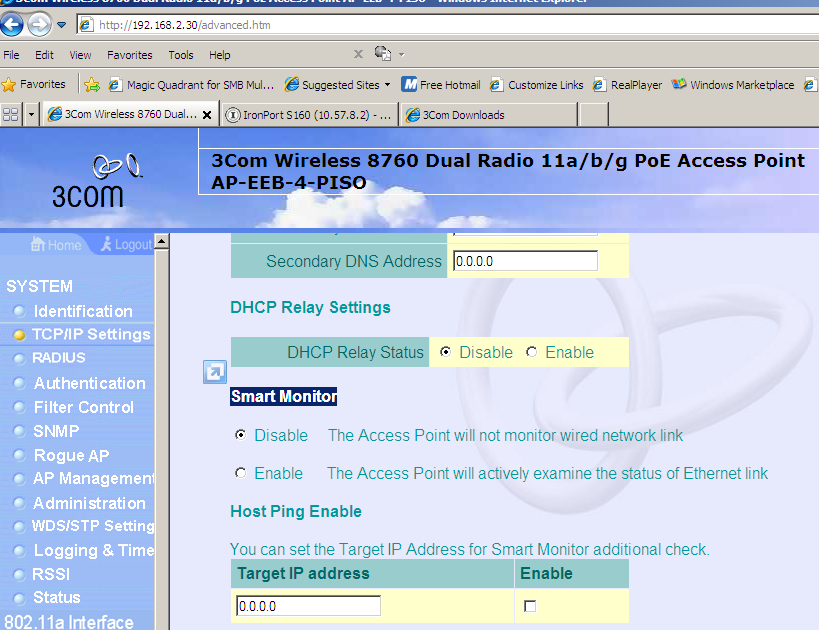Click the Home icon in sidebar

coord(38,243)
